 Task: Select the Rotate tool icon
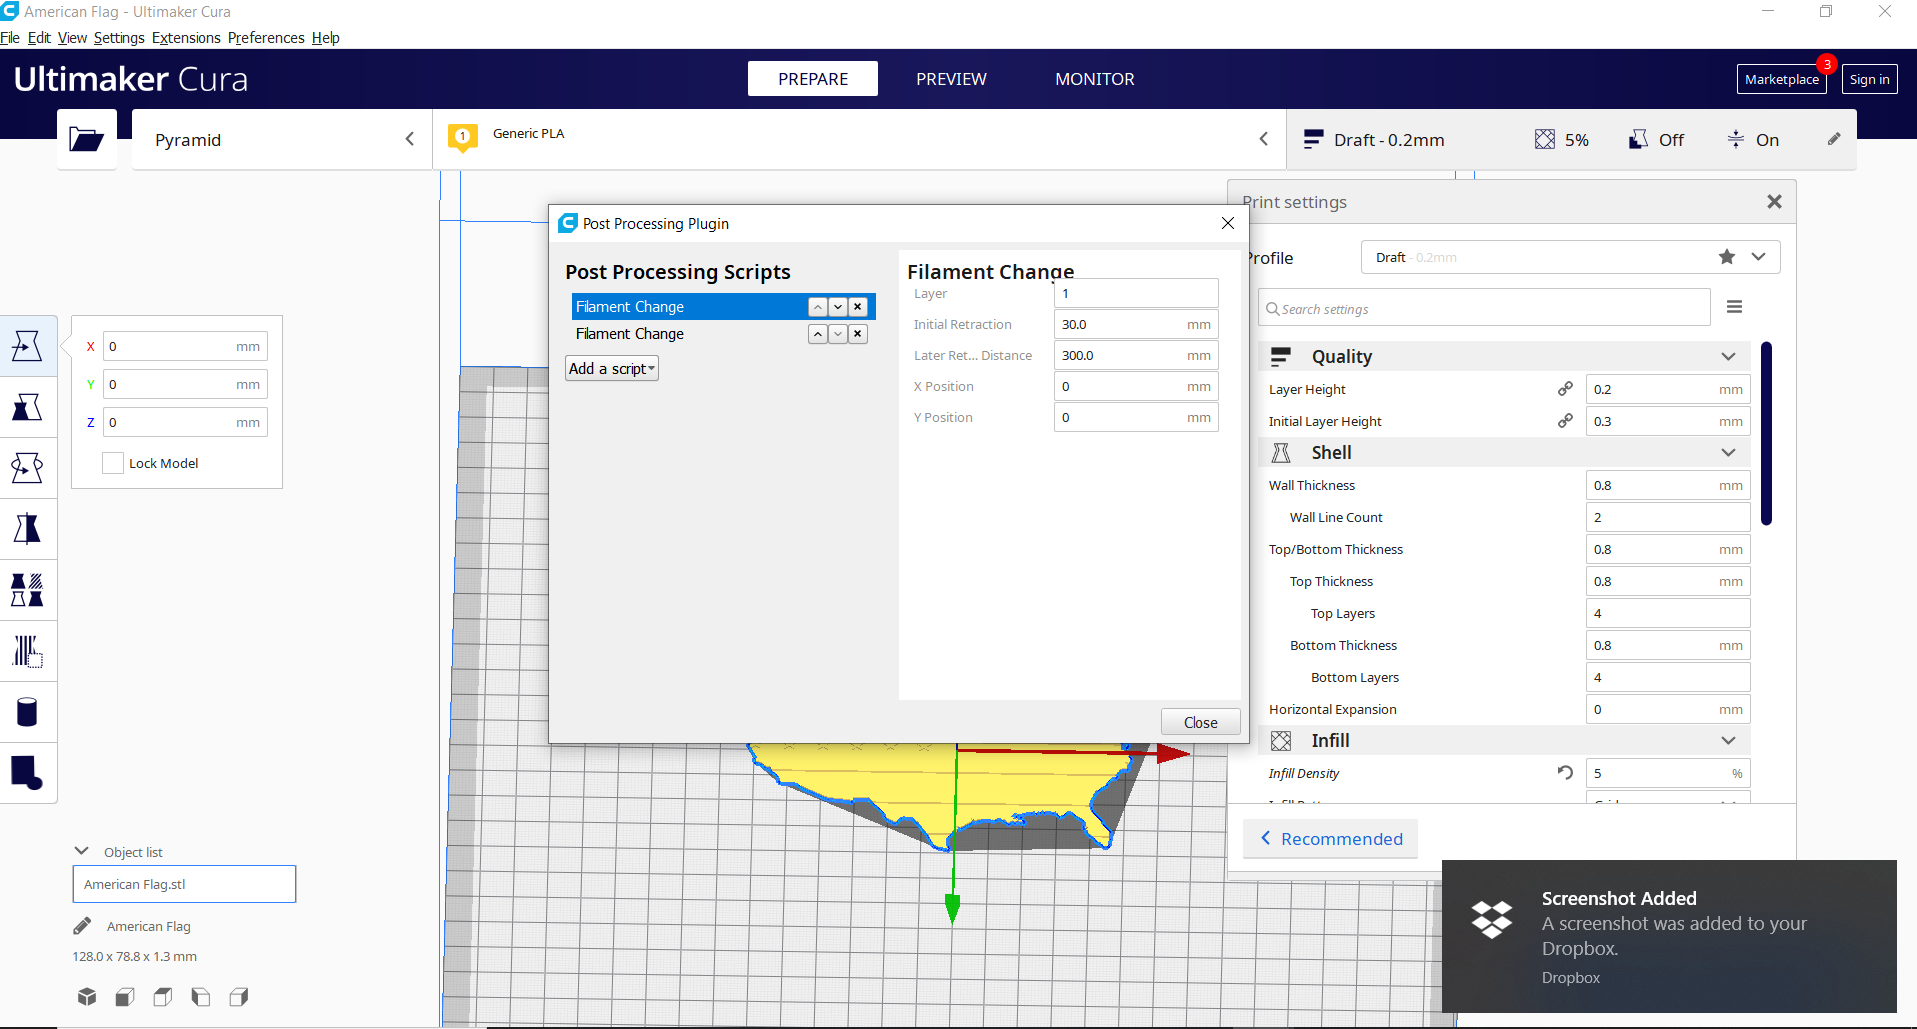point(27,468)
